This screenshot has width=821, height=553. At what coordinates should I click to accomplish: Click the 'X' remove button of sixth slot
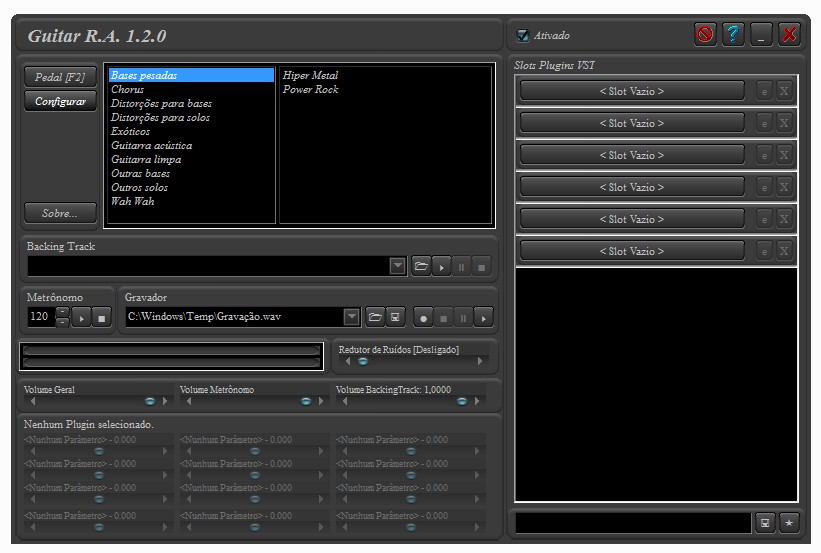pos(784,251)
